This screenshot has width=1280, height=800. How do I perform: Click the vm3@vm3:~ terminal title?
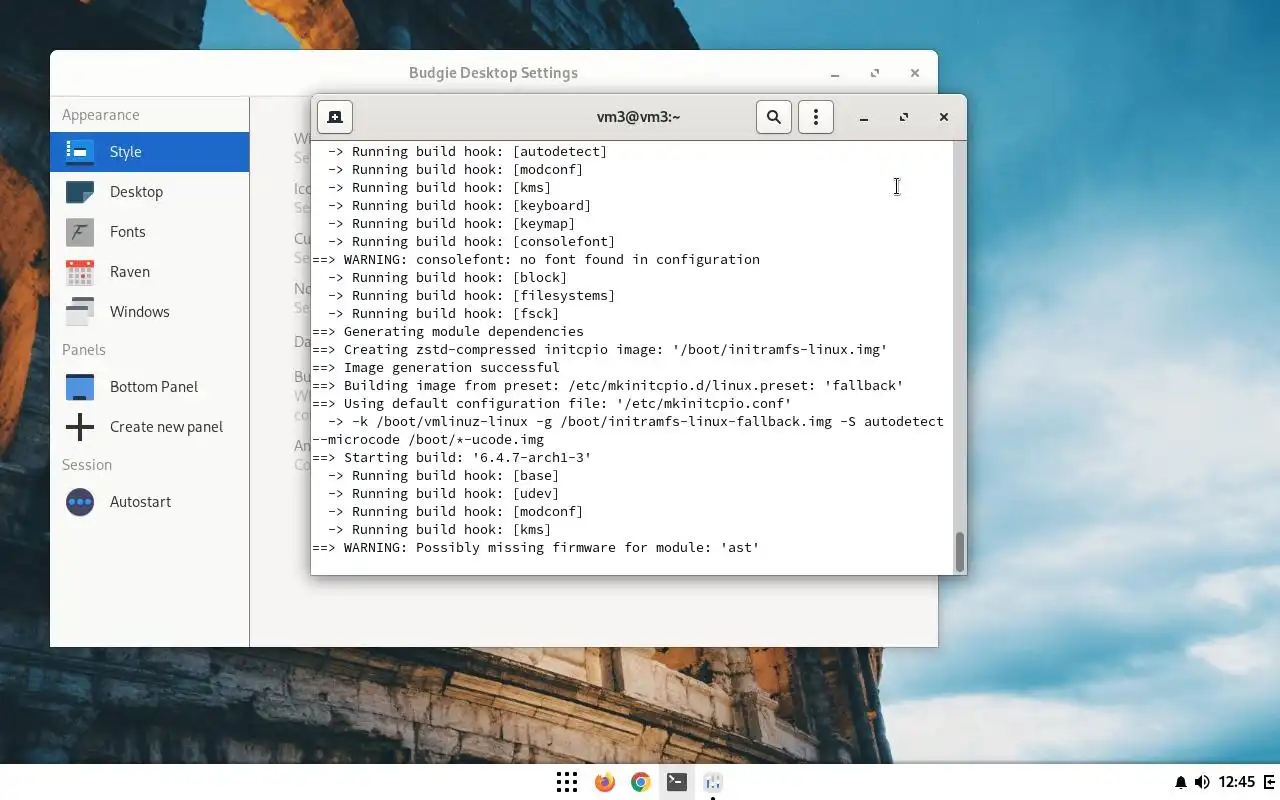[x=638, y=117]
